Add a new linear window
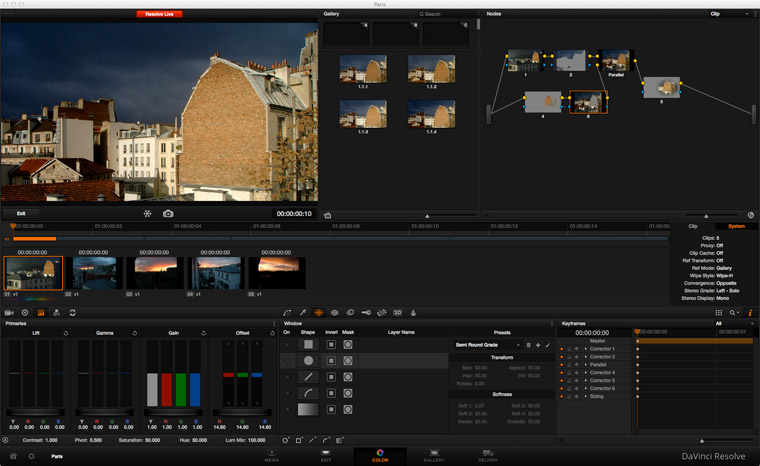 point(299,440)
